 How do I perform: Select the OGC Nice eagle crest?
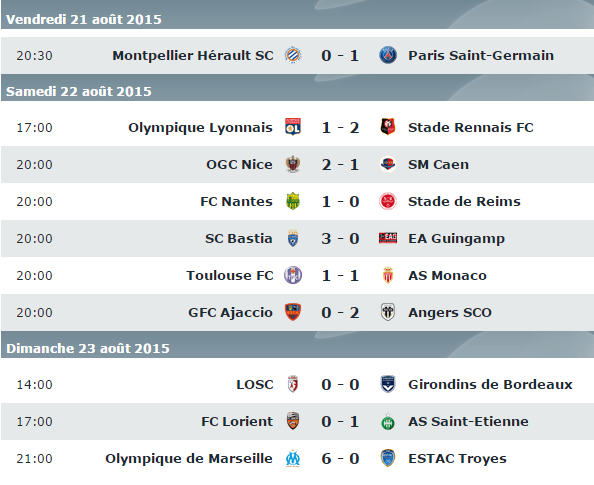pyautogui.click(x=293, y=164)
